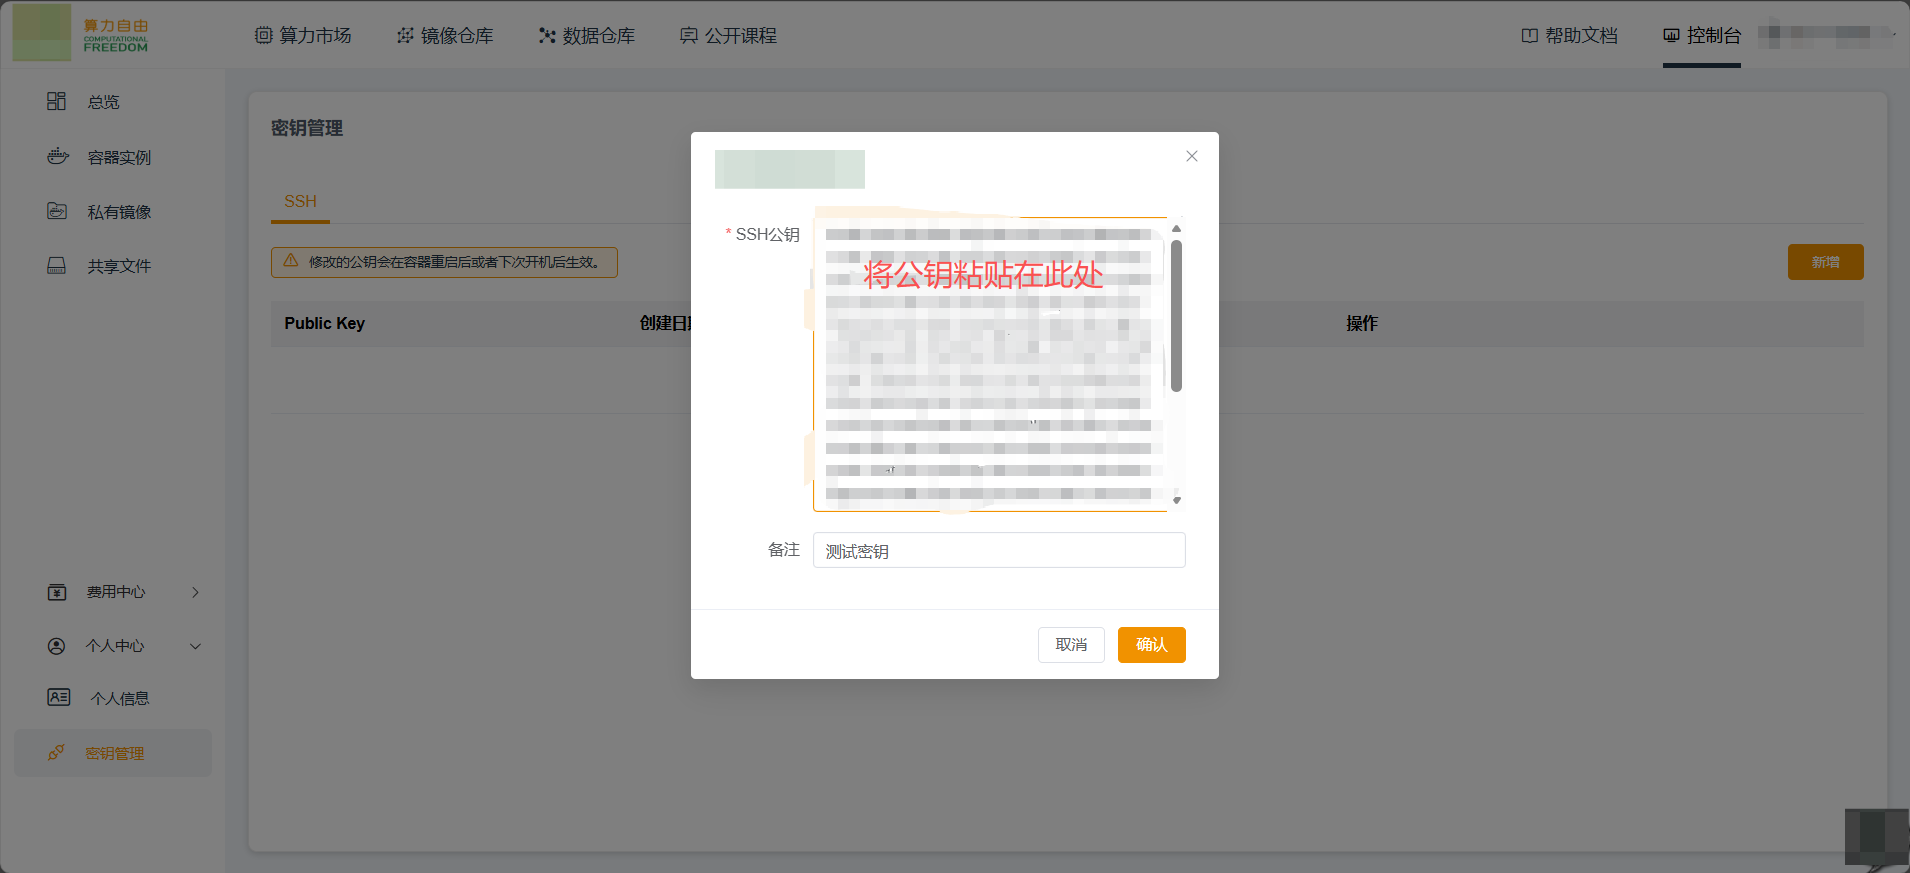This screenshot has height=873, width=1910.
Task: Click the textarea scroll-down arrow
Action: 1177,500
